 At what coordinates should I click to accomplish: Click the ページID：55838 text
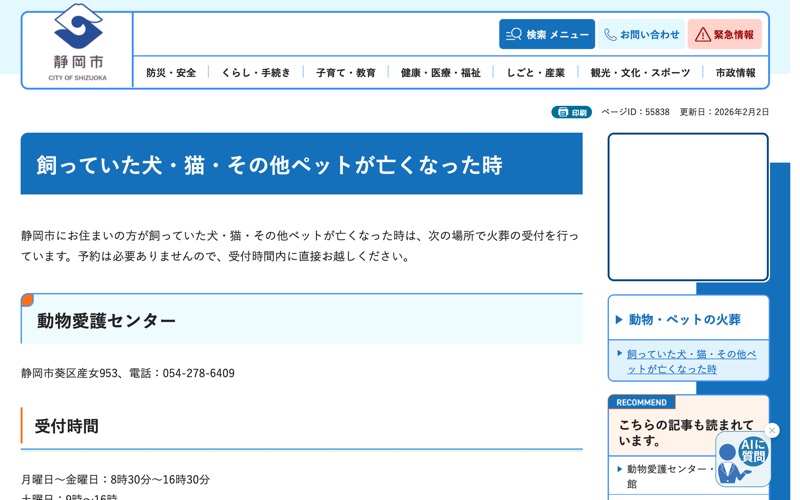click(635, 112)
